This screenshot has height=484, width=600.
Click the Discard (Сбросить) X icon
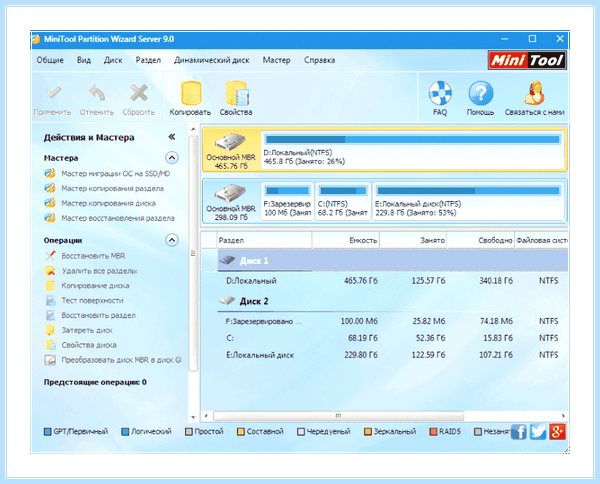139,93
